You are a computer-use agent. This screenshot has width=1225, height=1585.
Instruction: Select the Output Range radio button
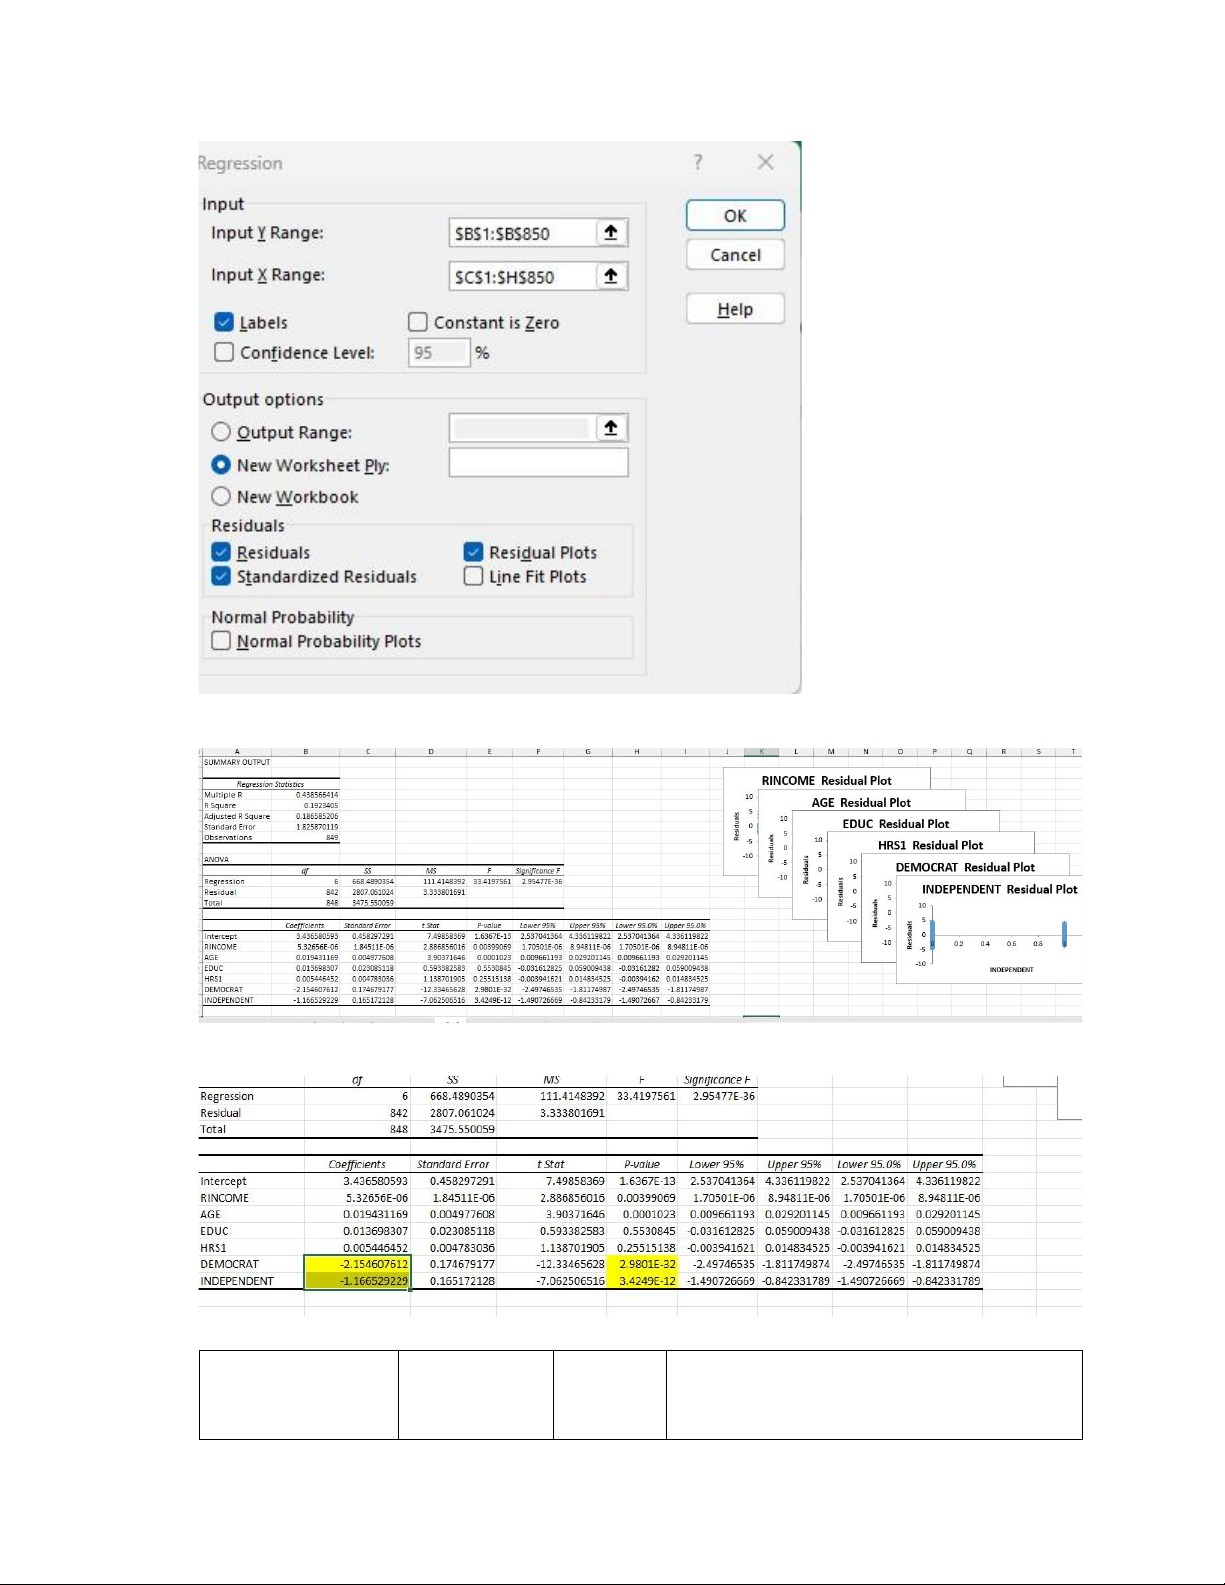click(x=221, y=432)
